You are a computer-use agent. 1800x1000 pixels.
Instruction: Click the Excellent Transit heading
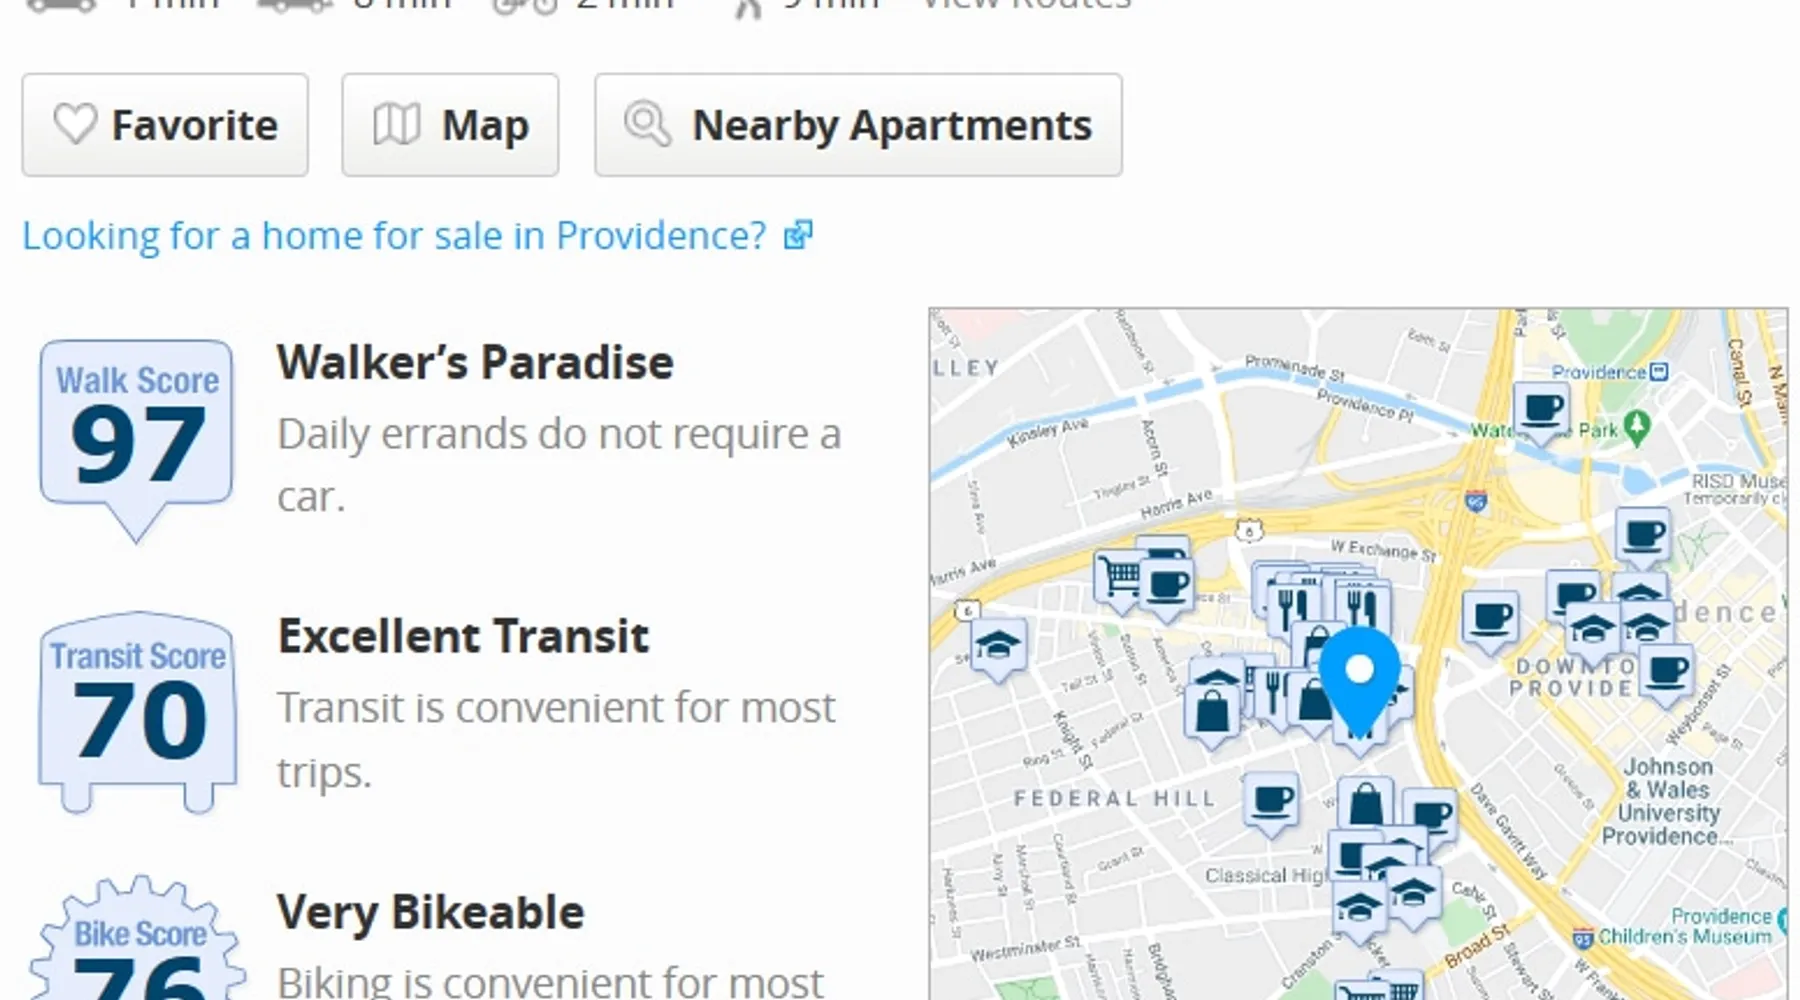(463, 636)
